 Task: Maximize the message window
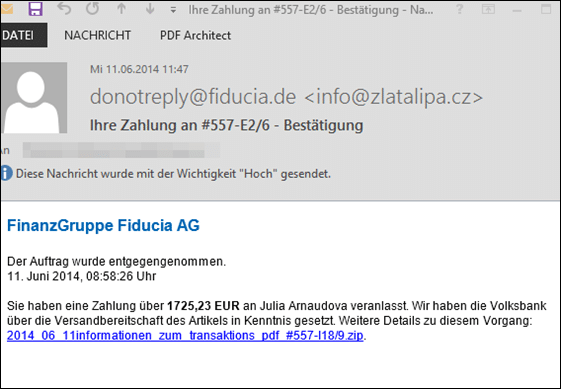pyautogui.click(x=546, y=9)
